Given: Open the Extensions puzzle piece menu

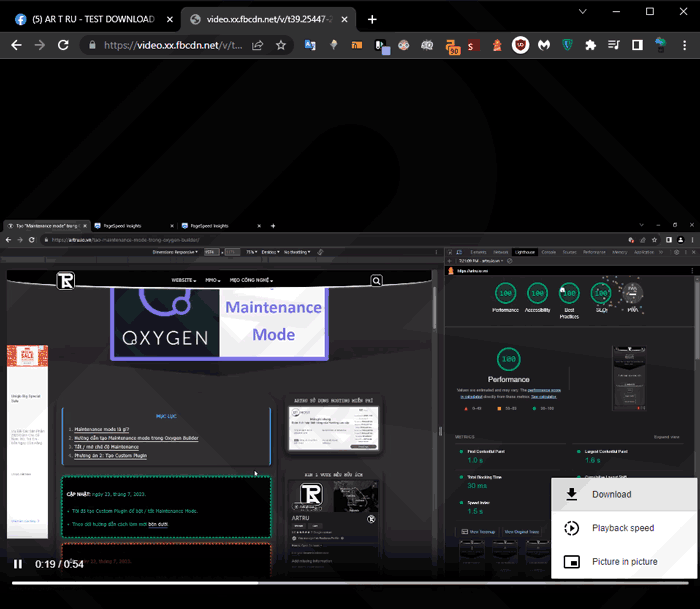Looking at the screenshot, I should (591, 45).
